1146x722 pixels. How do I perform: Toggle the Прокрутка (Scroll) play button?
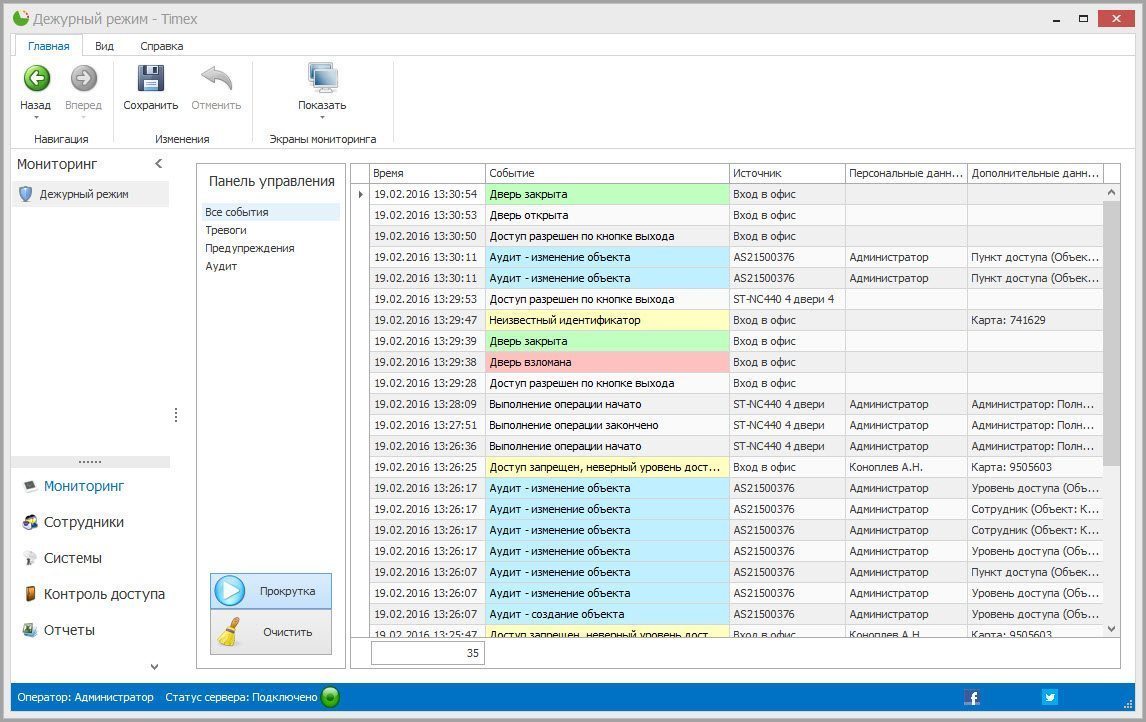coord(271,591)
